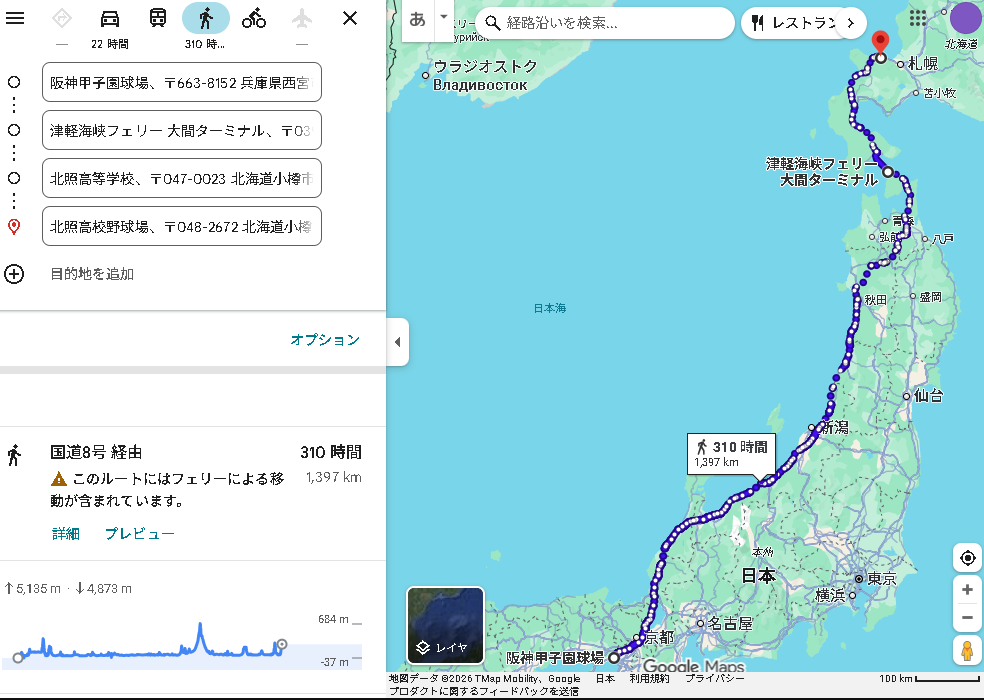
Task: Collapse the side panel arrow
Action: tap(397, 342)
